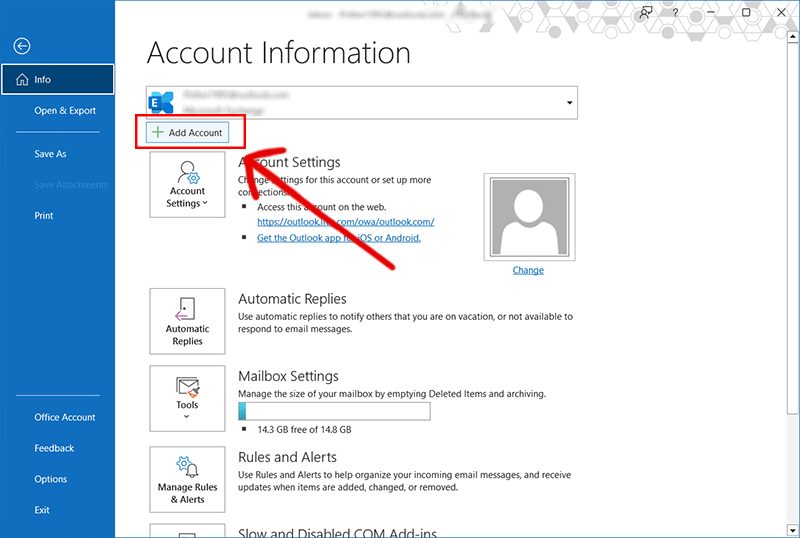Click the Account Information heading

(279, 53)
